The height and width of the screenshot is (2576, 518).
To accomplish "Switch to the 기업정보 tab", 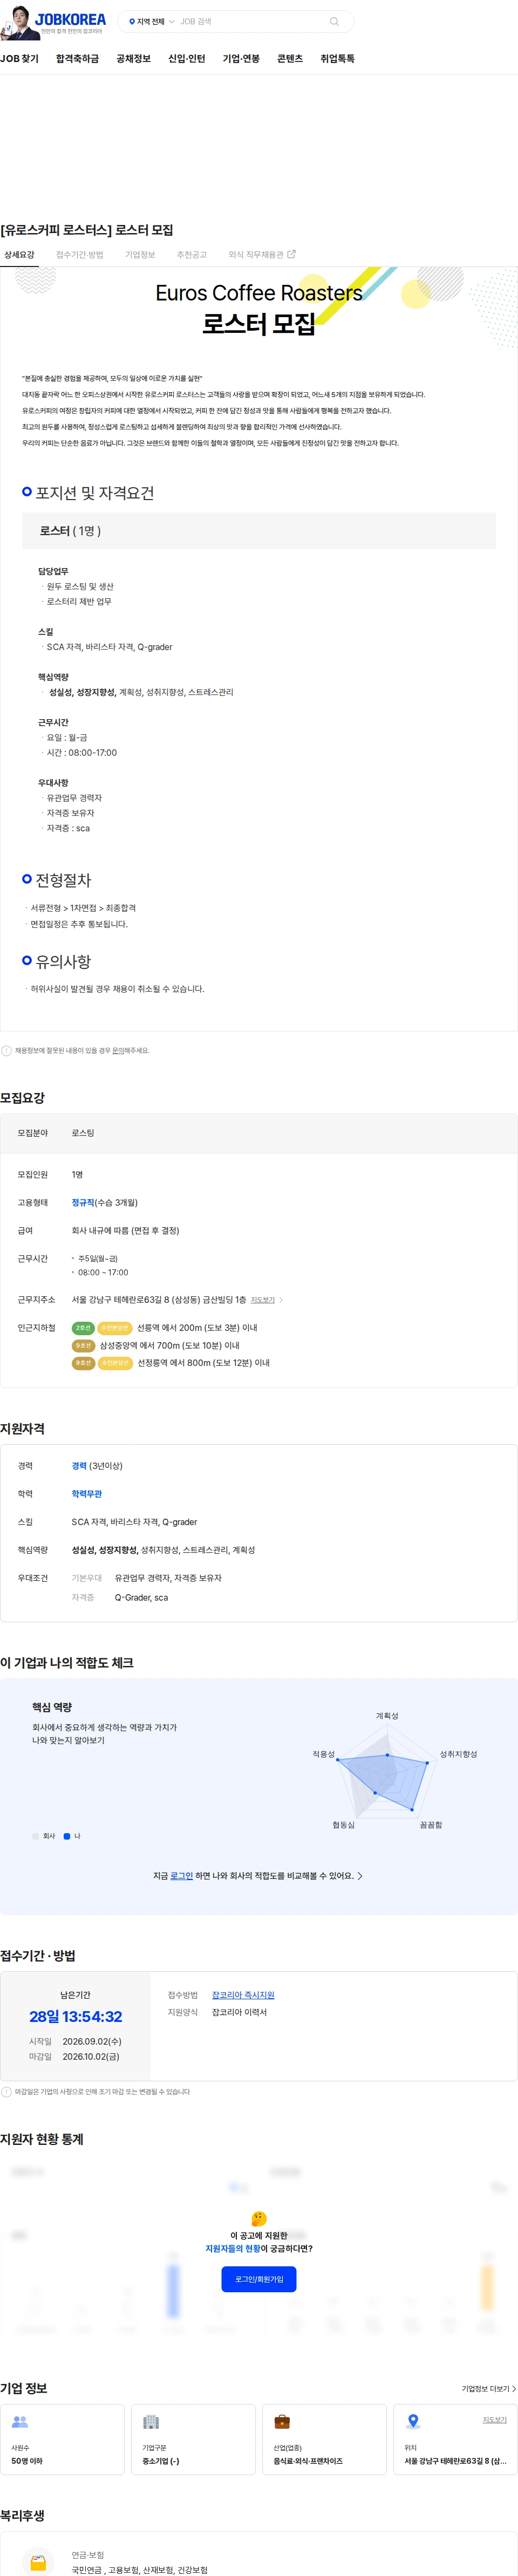I will click(x=140, y=255).
